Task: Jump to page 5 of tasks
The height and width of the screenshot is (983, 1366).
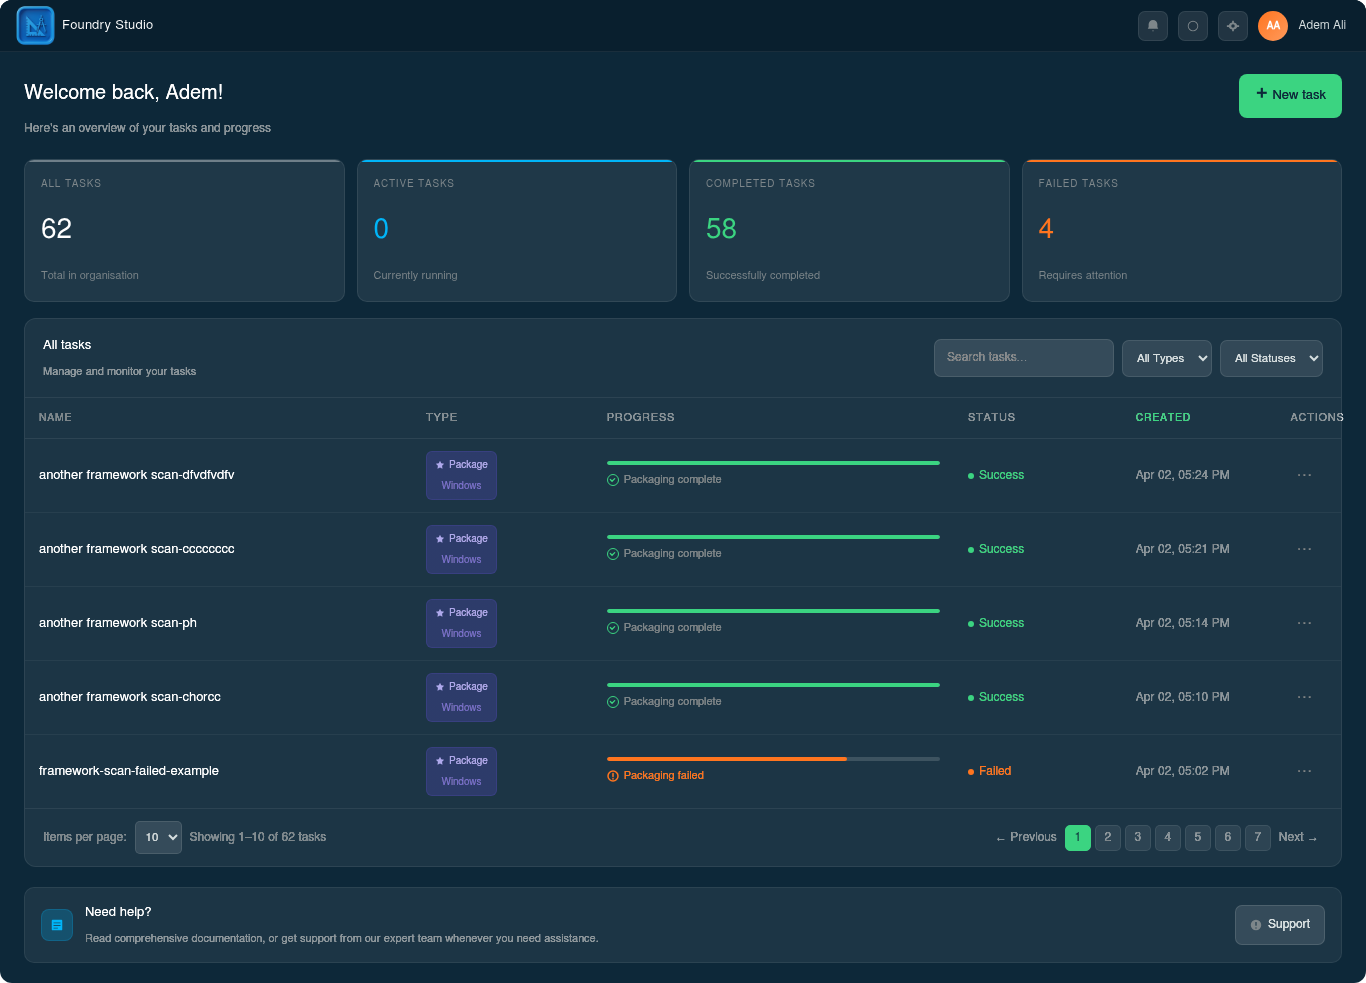Action: pos(1198,838)
